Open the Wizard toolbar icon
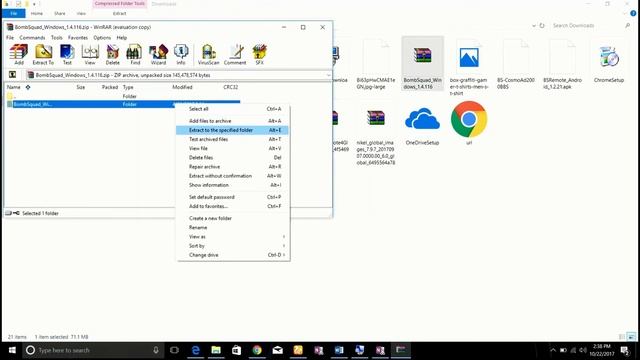640x360 pixels. coord(158,54)
